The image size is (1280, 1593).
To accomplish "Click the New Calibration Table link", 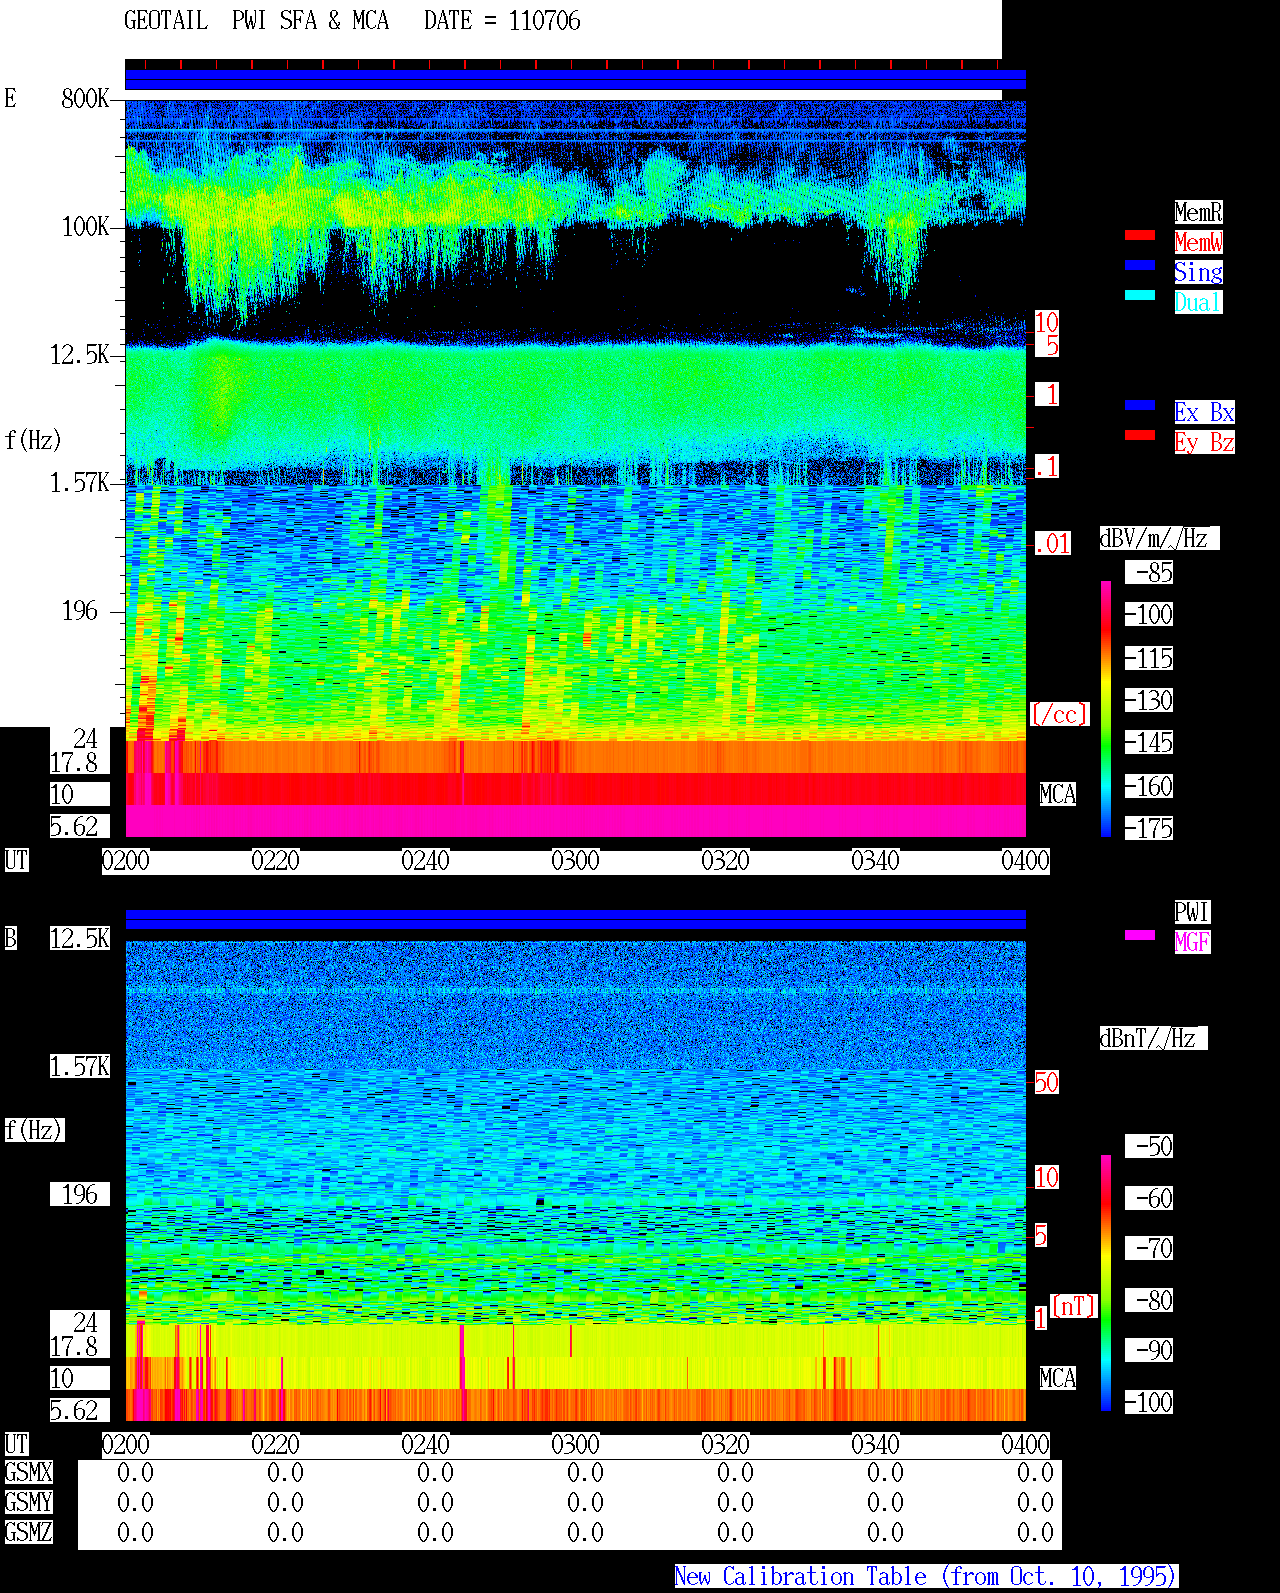I will (926, 1576).
